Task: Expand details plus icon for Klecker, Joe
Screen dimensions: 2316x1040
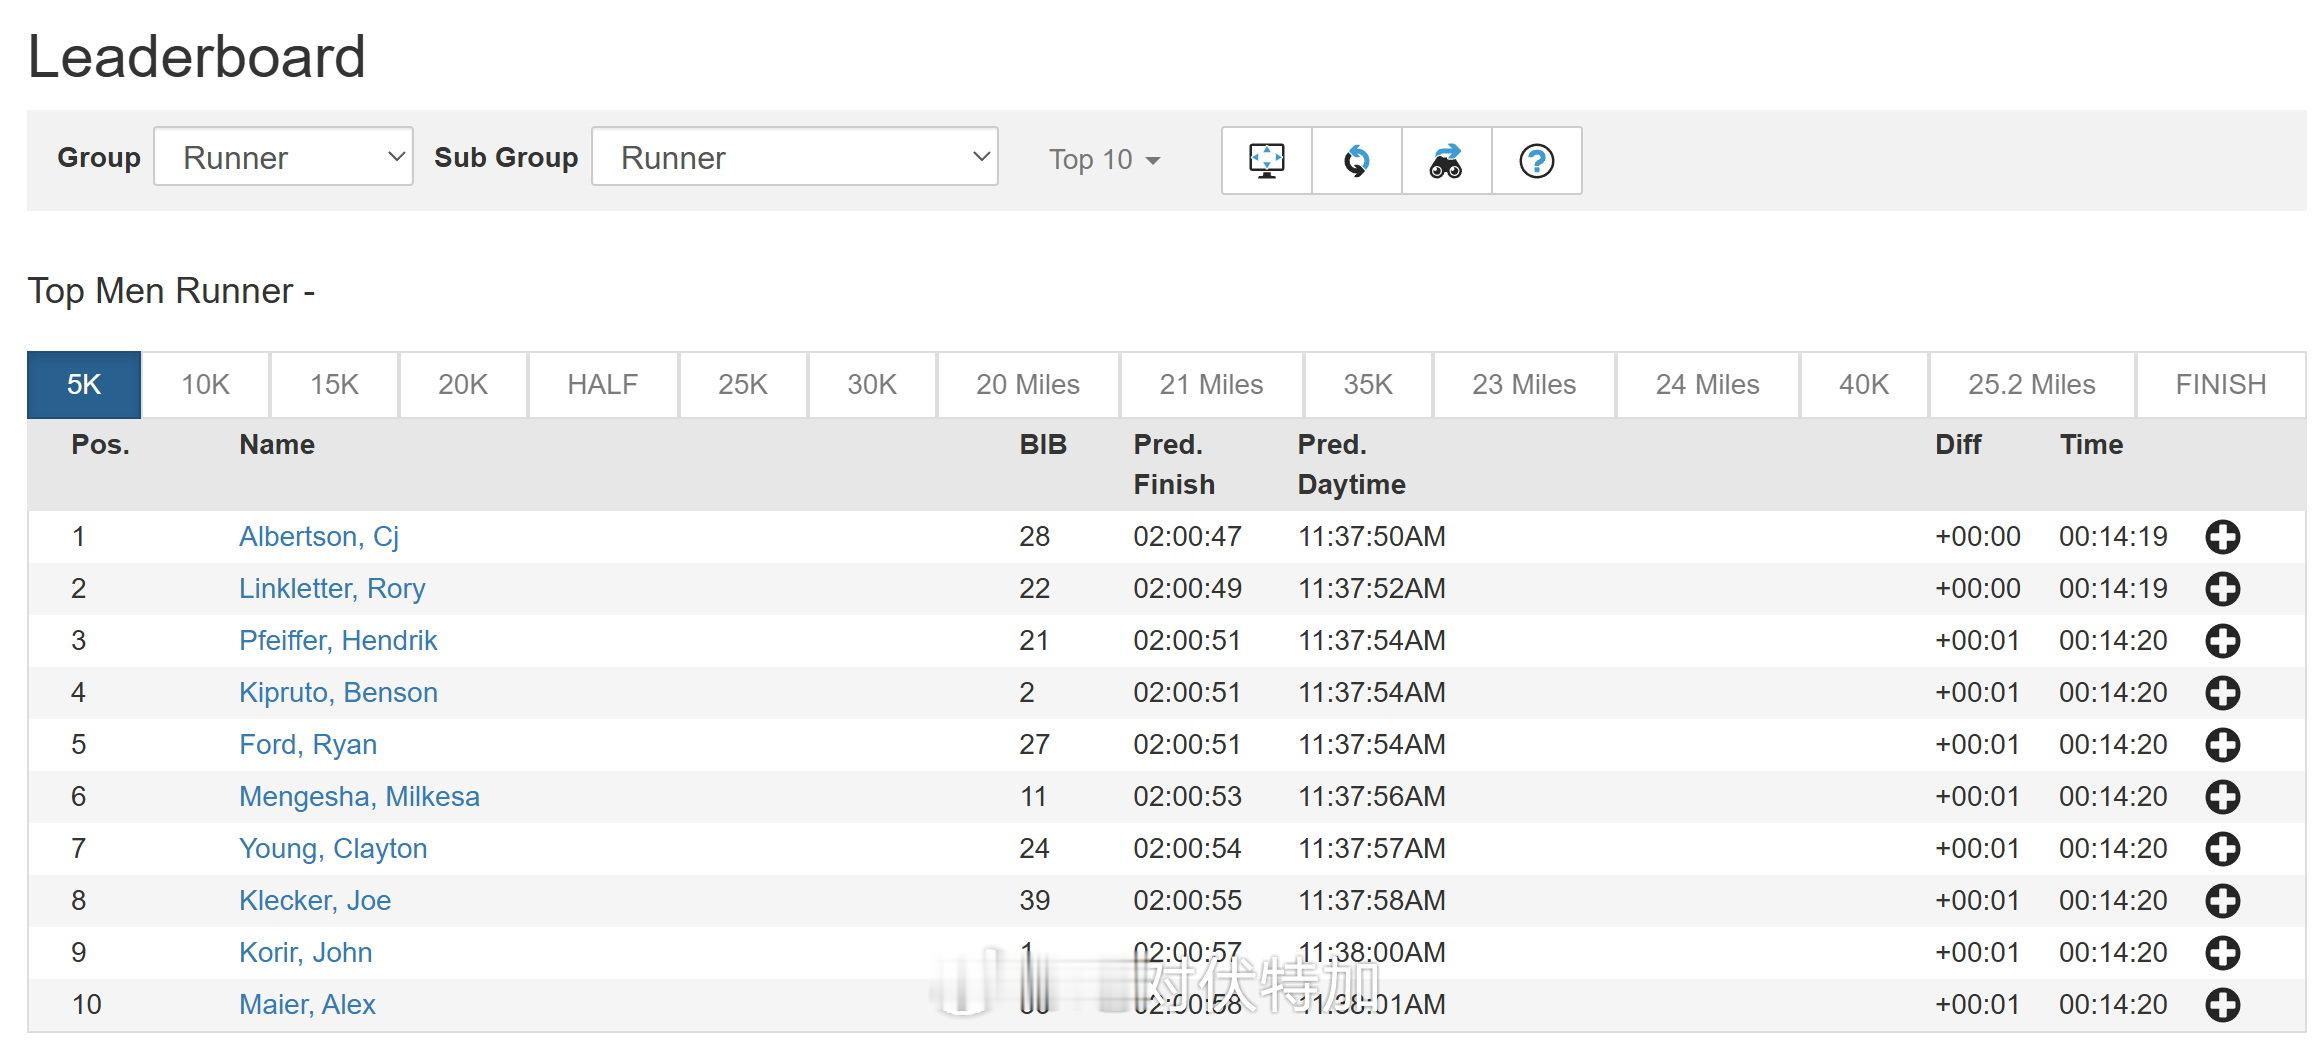Action: (x=2222, y=901)
